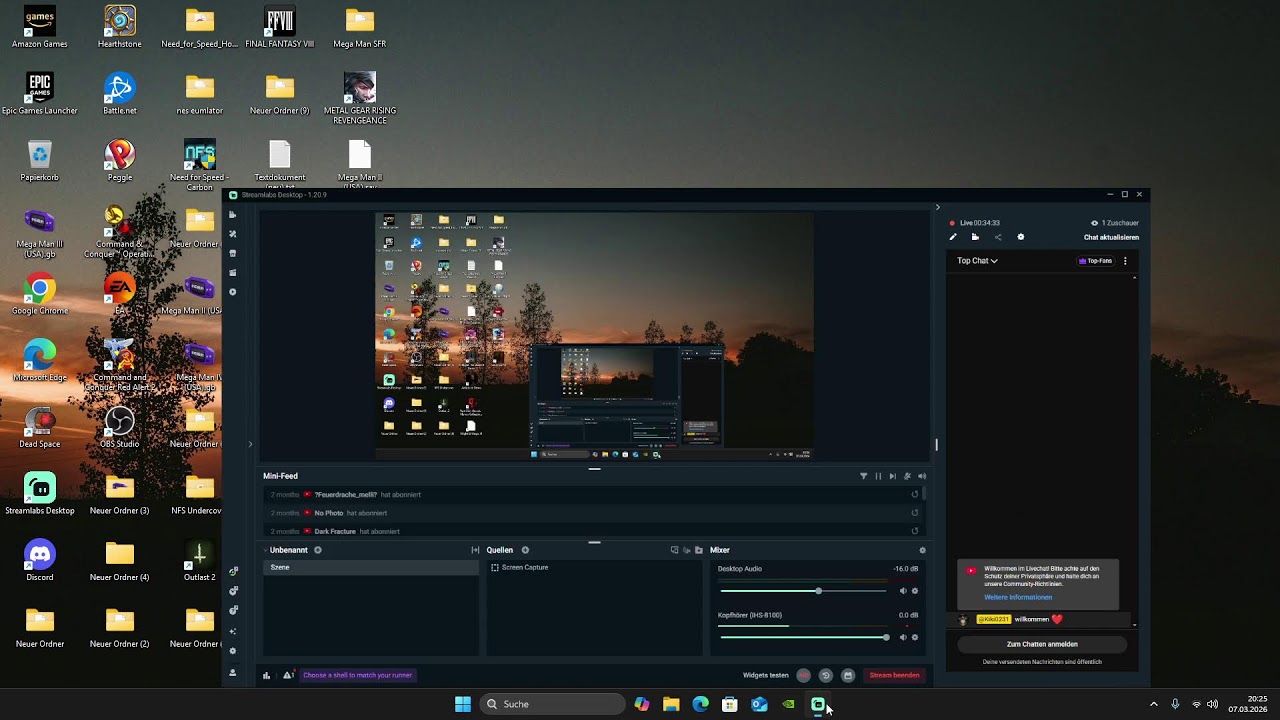
Task: Toggle mute event sounds in Mini-Feed
Action: pos(907,476)
